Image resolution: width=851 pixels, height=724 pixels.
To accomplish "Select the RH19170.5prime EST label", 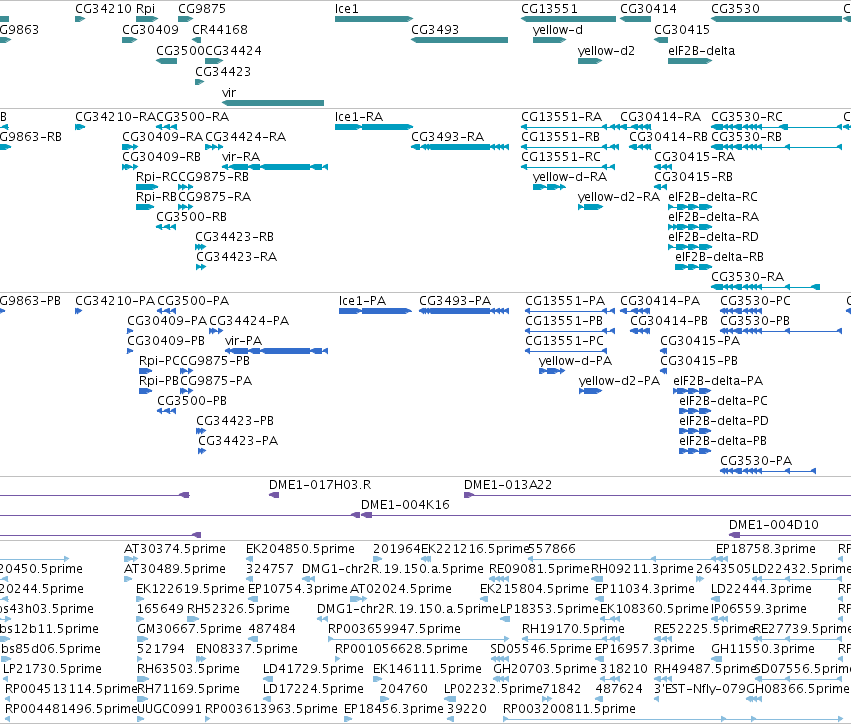I will [x=573, y=629].
